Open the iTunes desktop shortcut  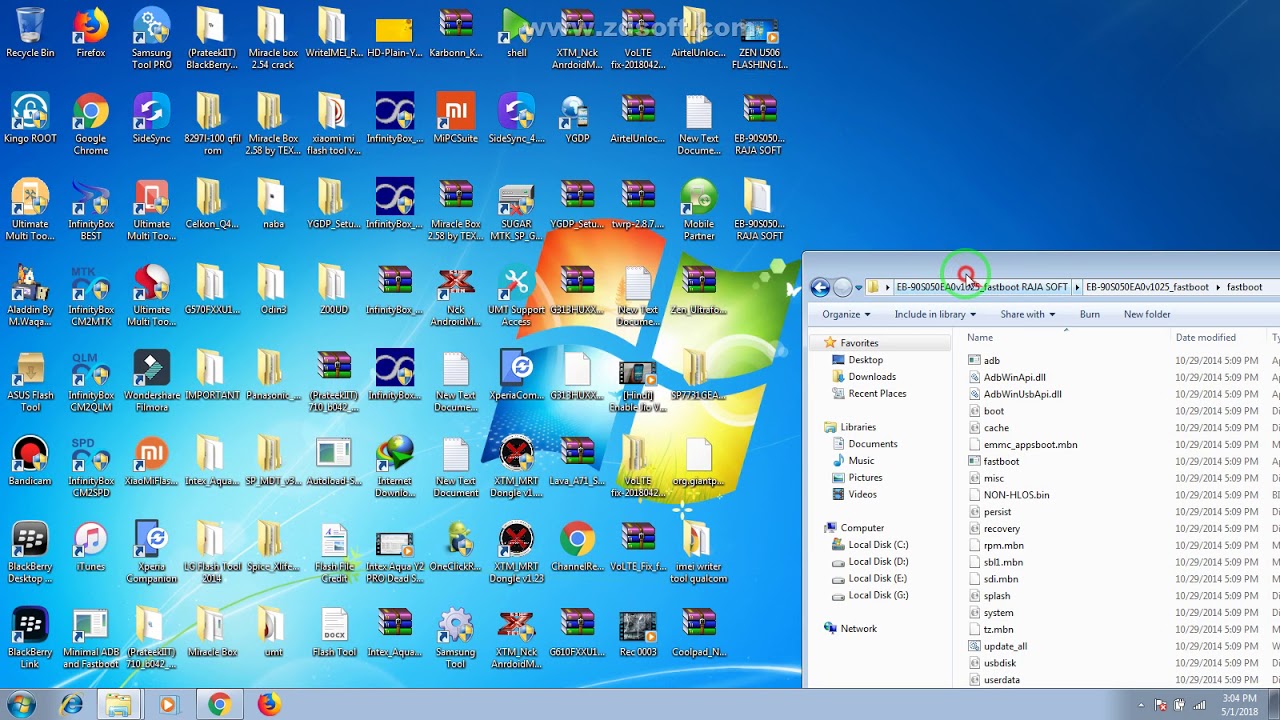(x=90, y=547)
